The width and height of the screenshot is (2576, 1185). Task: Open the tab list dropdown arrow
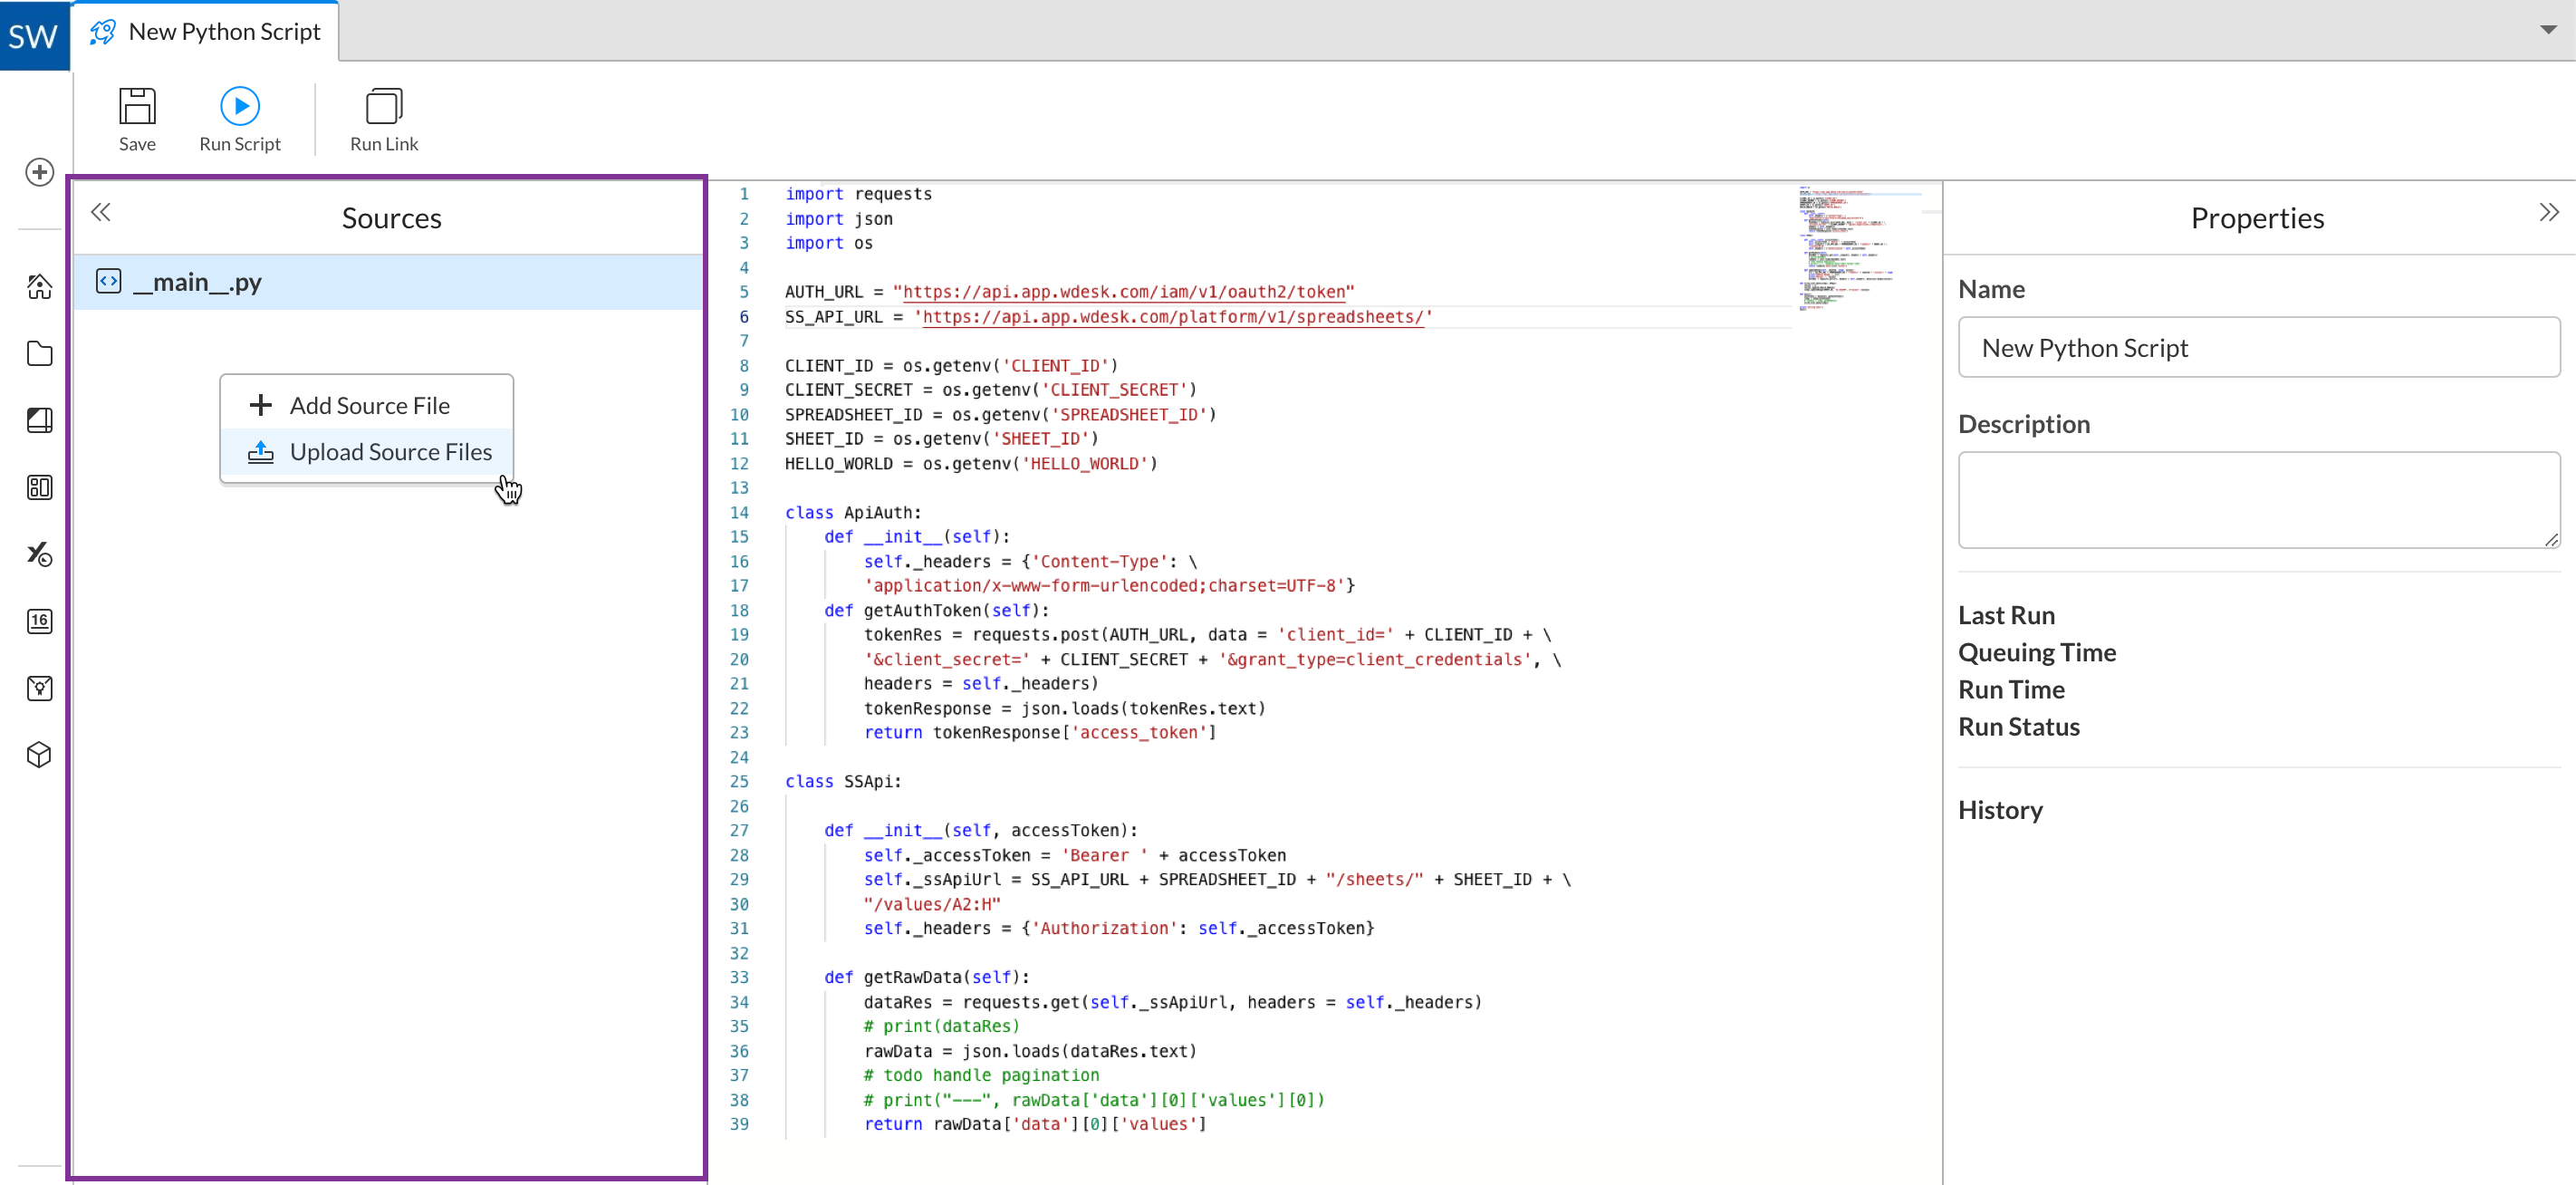[2548, 30]
